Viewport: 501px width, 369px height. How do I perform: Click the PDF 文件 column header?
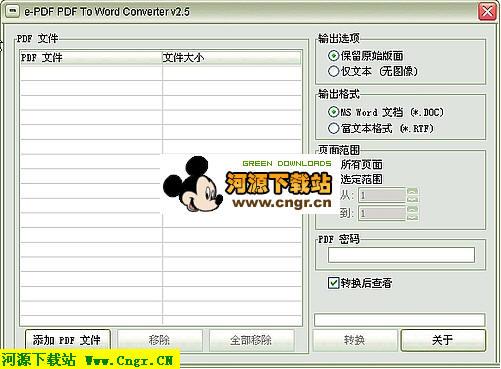[x=91, y=58]
